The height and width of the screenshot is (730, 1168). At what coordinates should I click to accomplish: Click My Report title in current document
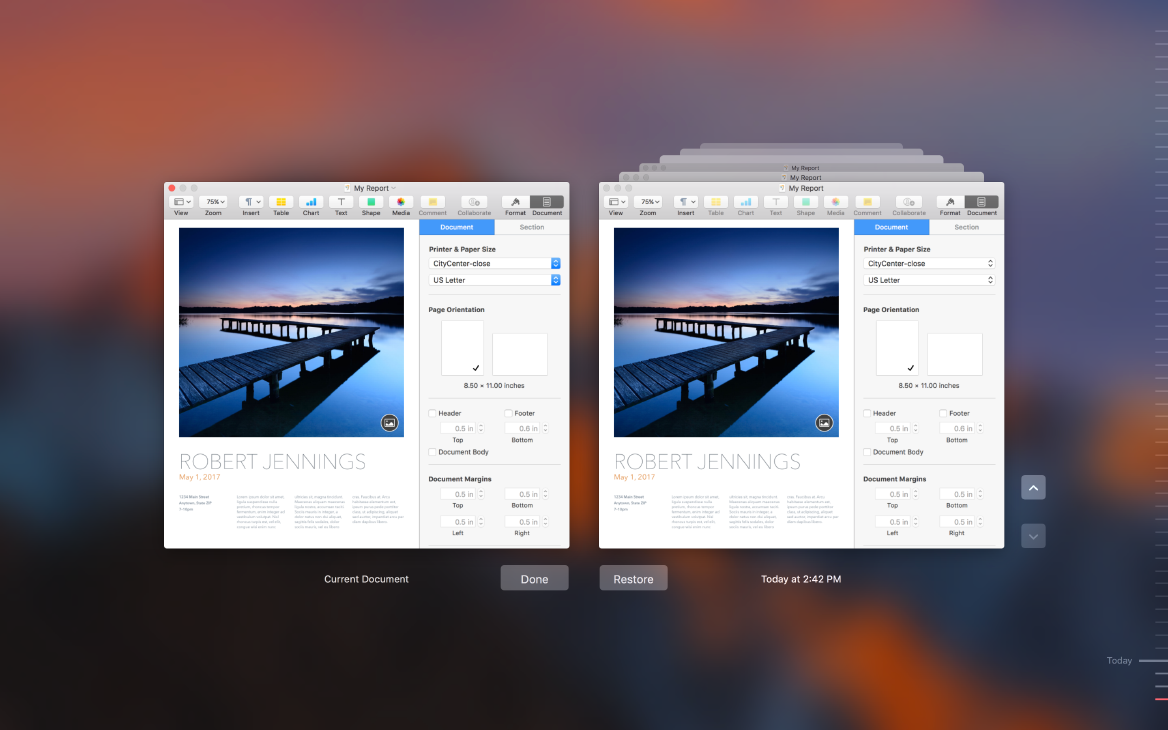click(371, 188)
